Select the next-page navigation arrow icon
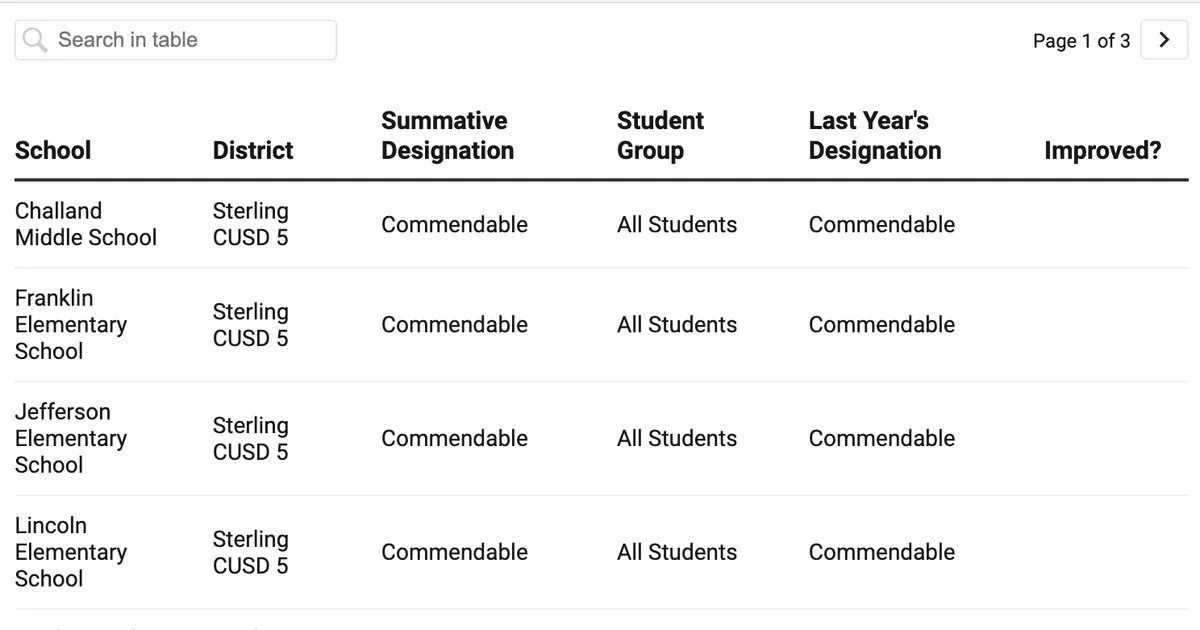Viewport: 1200px width, 630px height. coord(1164,40)
